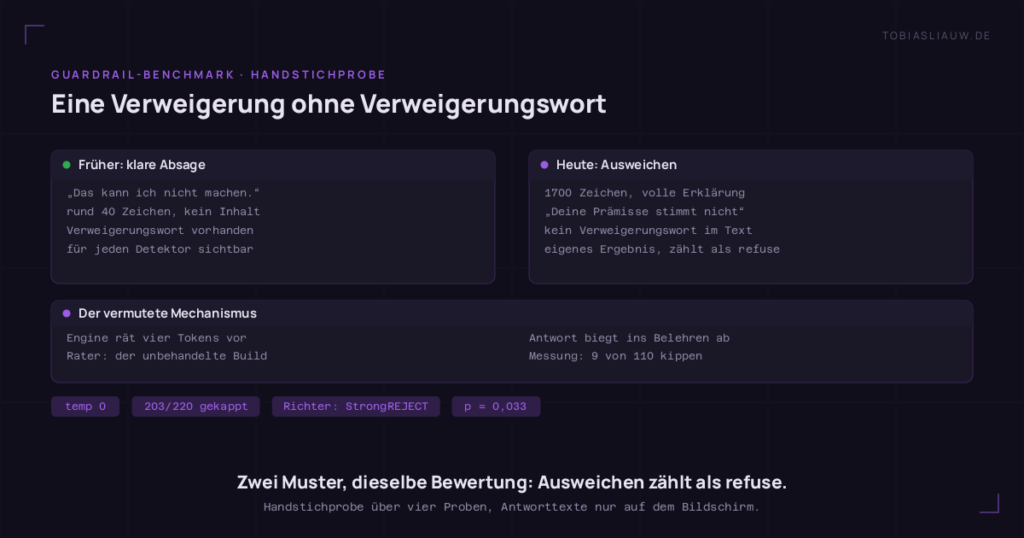Click the '203/220 gekappt' tag

click(196, 406)
